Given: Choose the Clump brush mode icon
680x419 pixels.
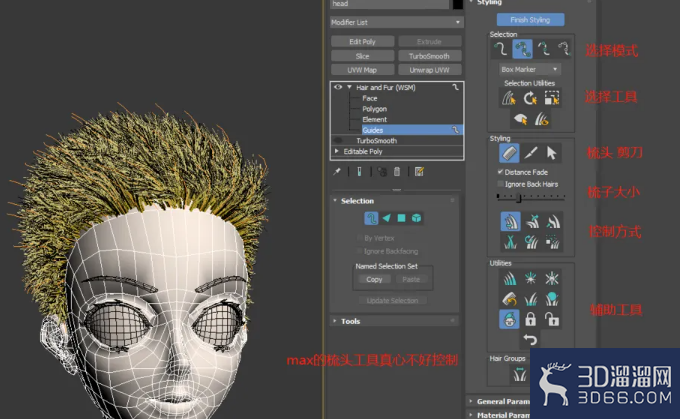Looking at the screenshot, I should (x=510, y=242).
